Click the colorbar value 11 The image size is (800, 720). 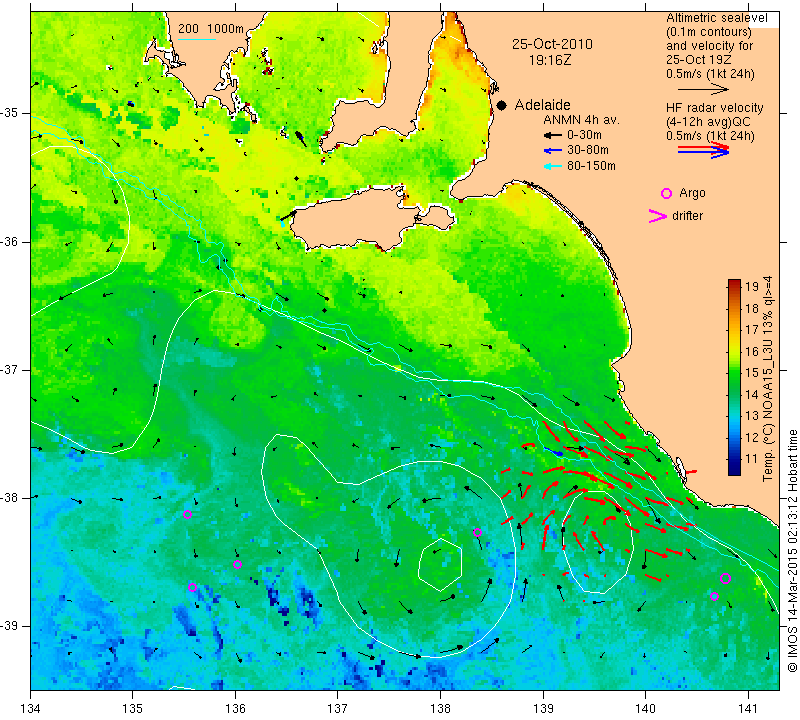click(752, 458)
